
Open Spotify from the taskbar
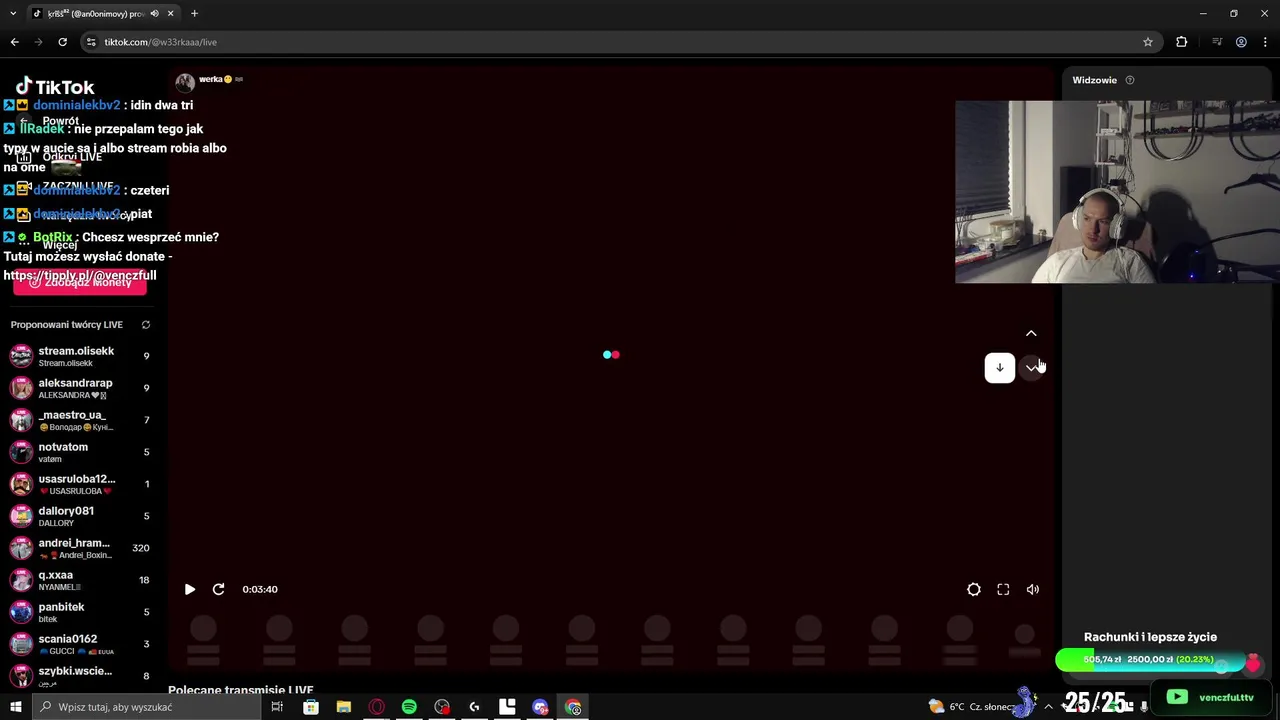click(x=409, y=707)
